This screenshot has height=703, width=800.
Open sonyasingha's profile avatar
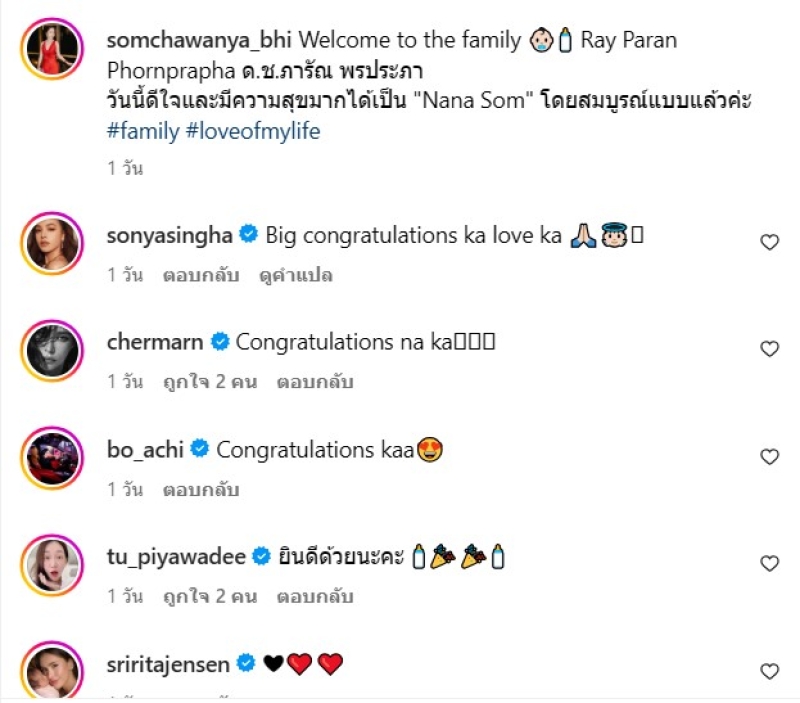point(55,243)
